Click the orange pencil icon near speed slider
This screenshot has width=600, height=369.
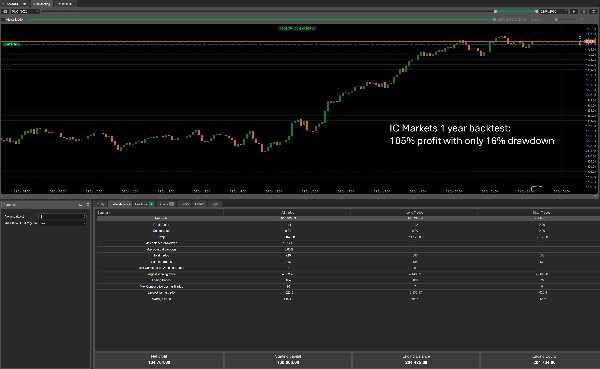[x=582, y=19]
